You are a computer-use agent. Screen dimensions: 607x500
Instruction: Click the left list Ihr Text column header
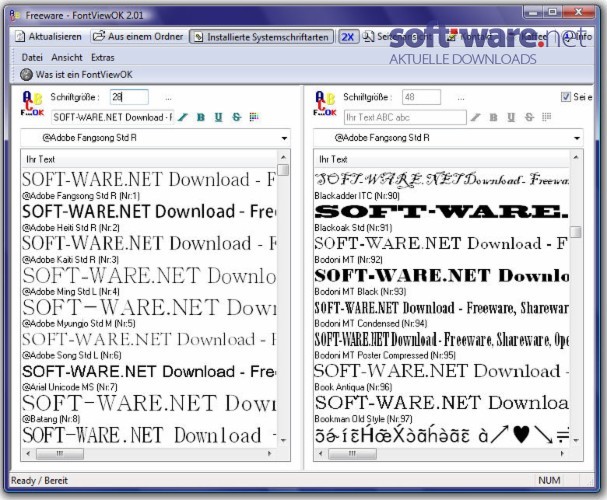[x=149, y=159]
